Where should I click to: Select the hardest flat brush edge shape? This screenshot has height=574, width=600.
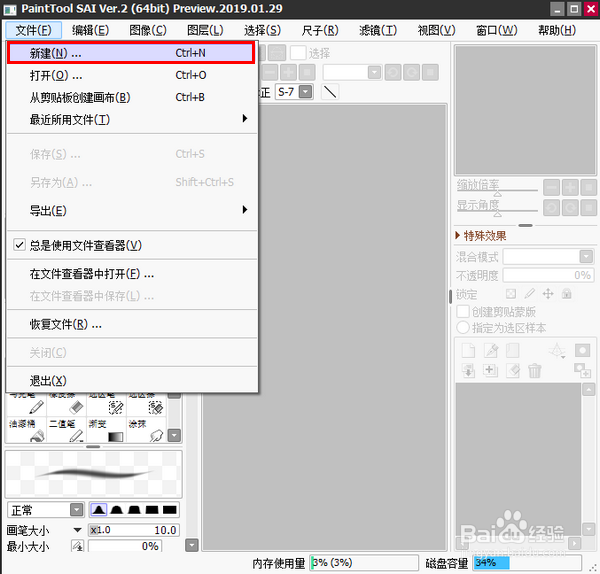pyautogui.click(x=170, y=510)
